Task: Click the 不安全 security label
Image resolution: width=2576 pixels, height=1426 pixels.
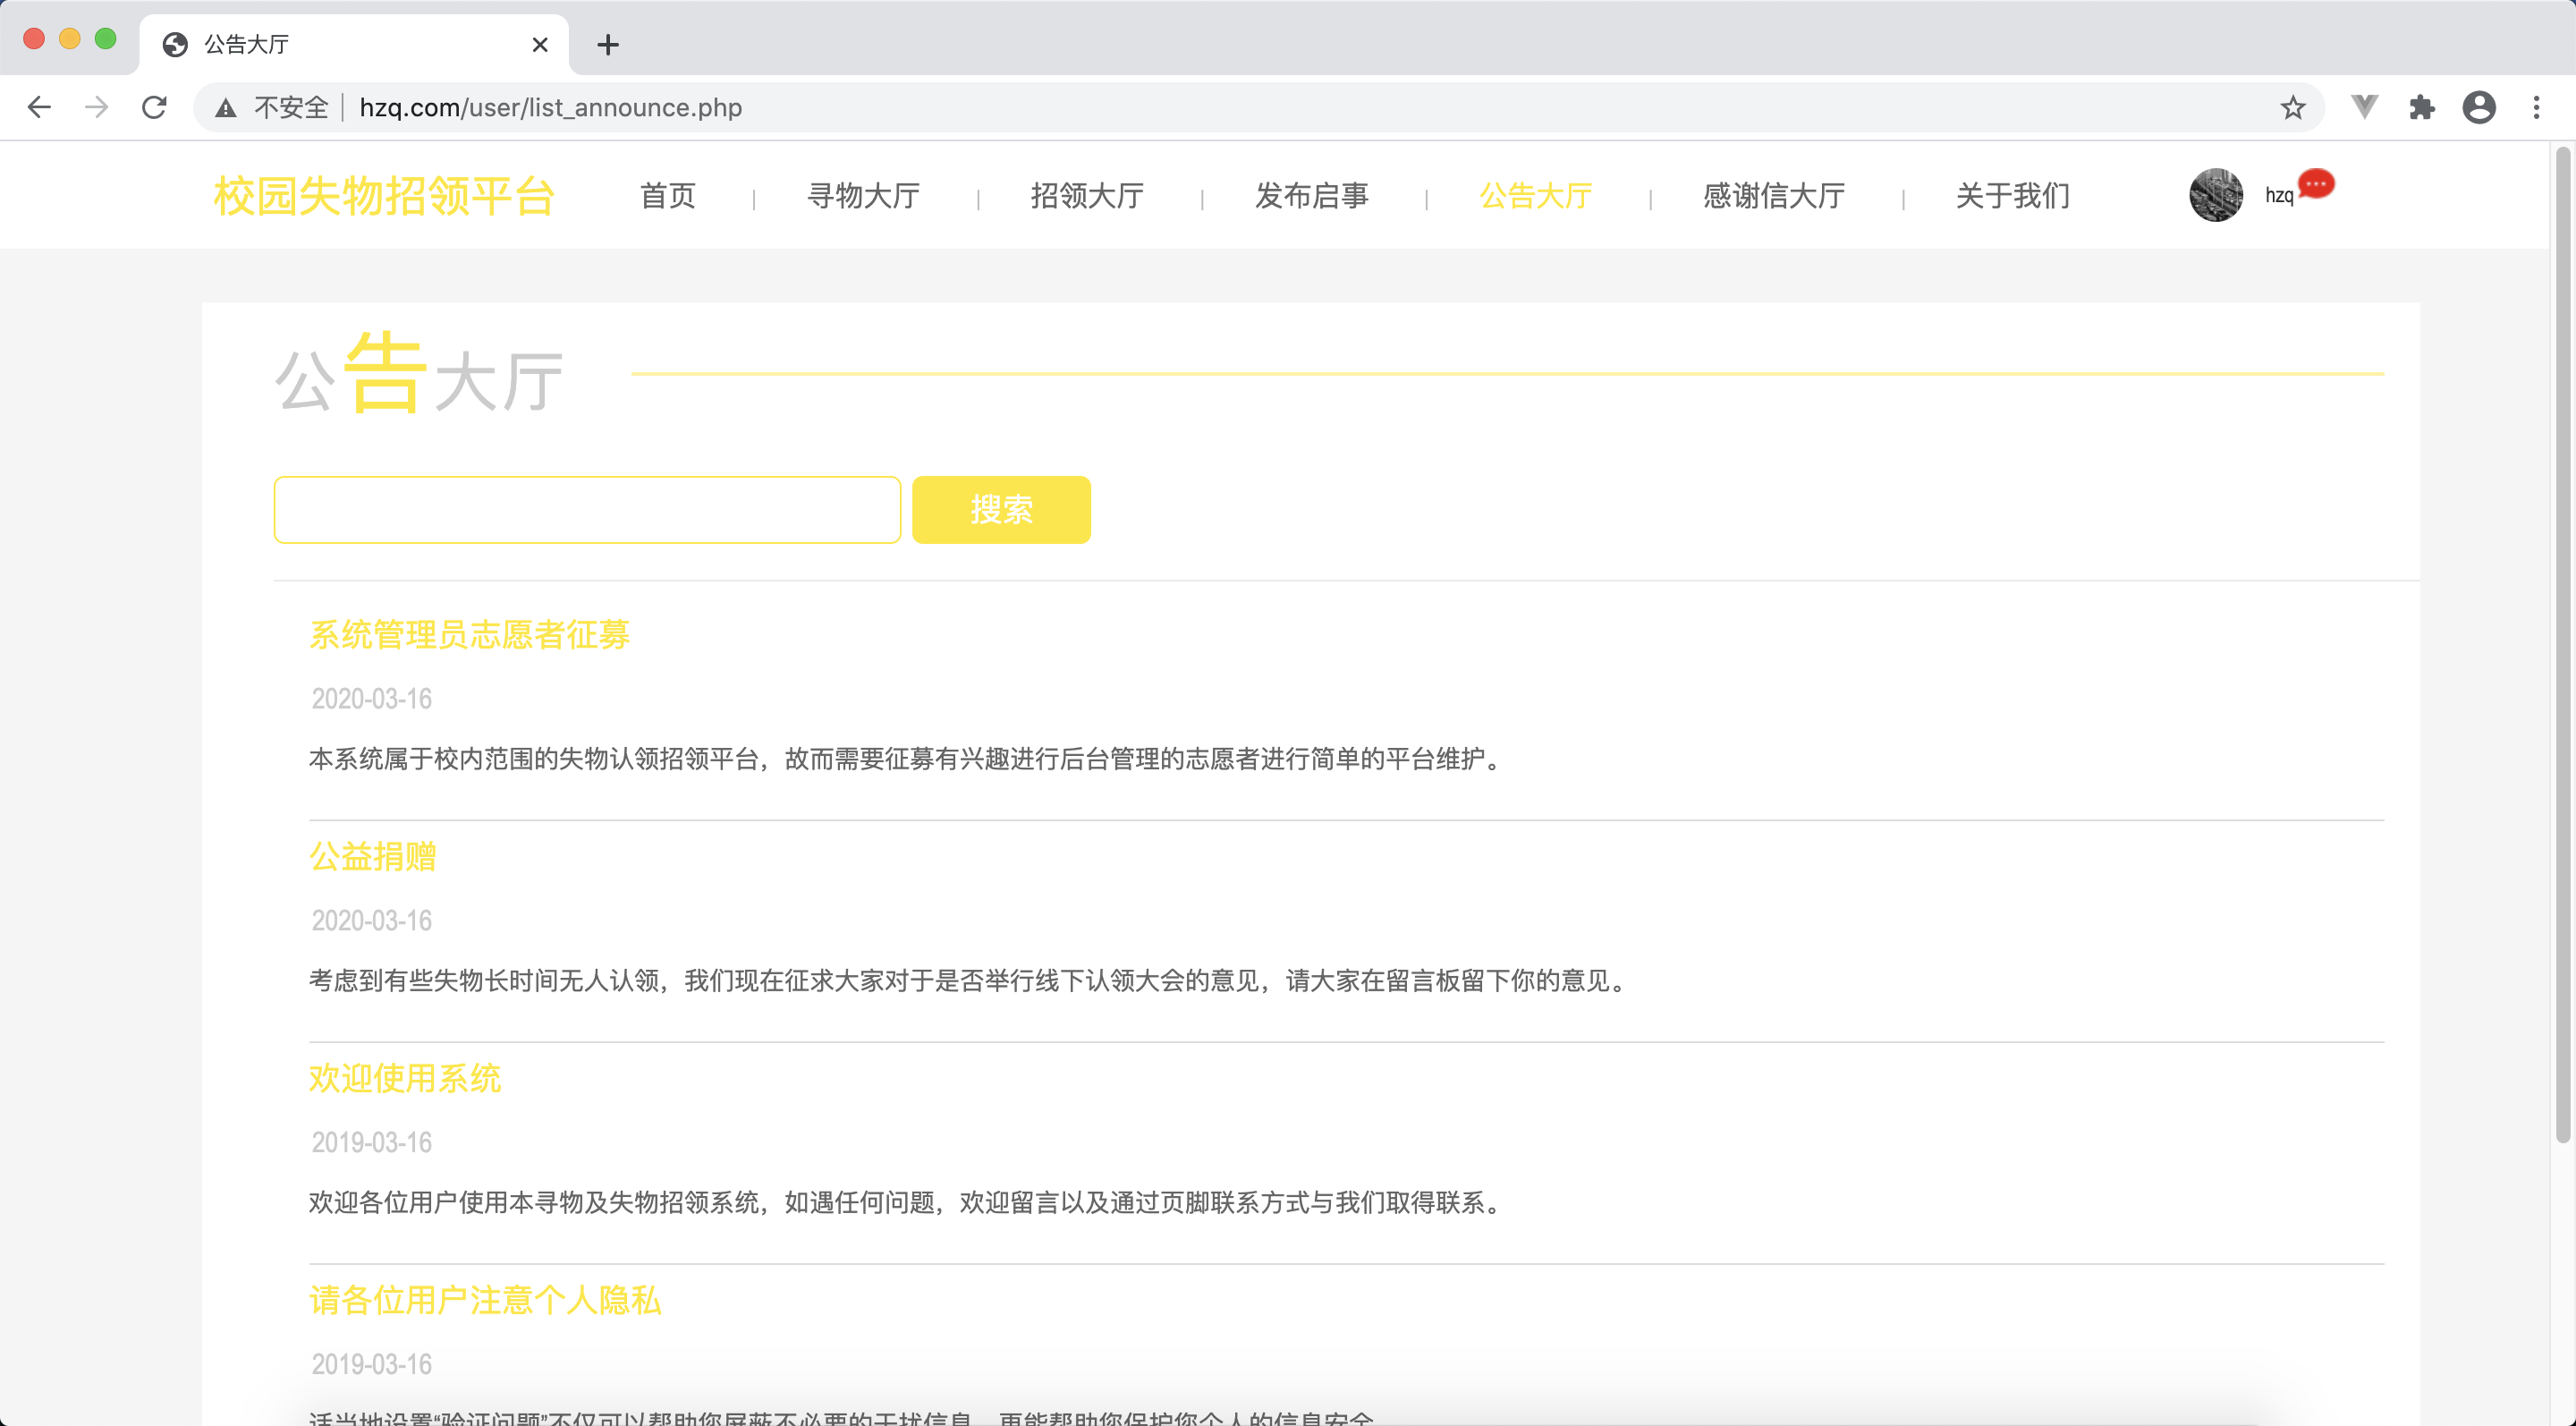Action: tap(291, 108)
